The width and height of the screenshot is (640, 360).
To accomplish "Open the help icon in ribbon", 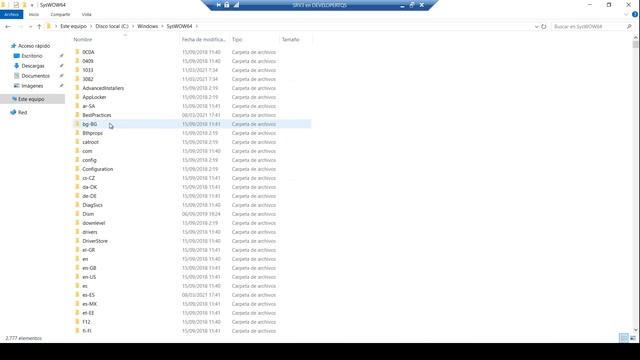I will click(635, 14).
